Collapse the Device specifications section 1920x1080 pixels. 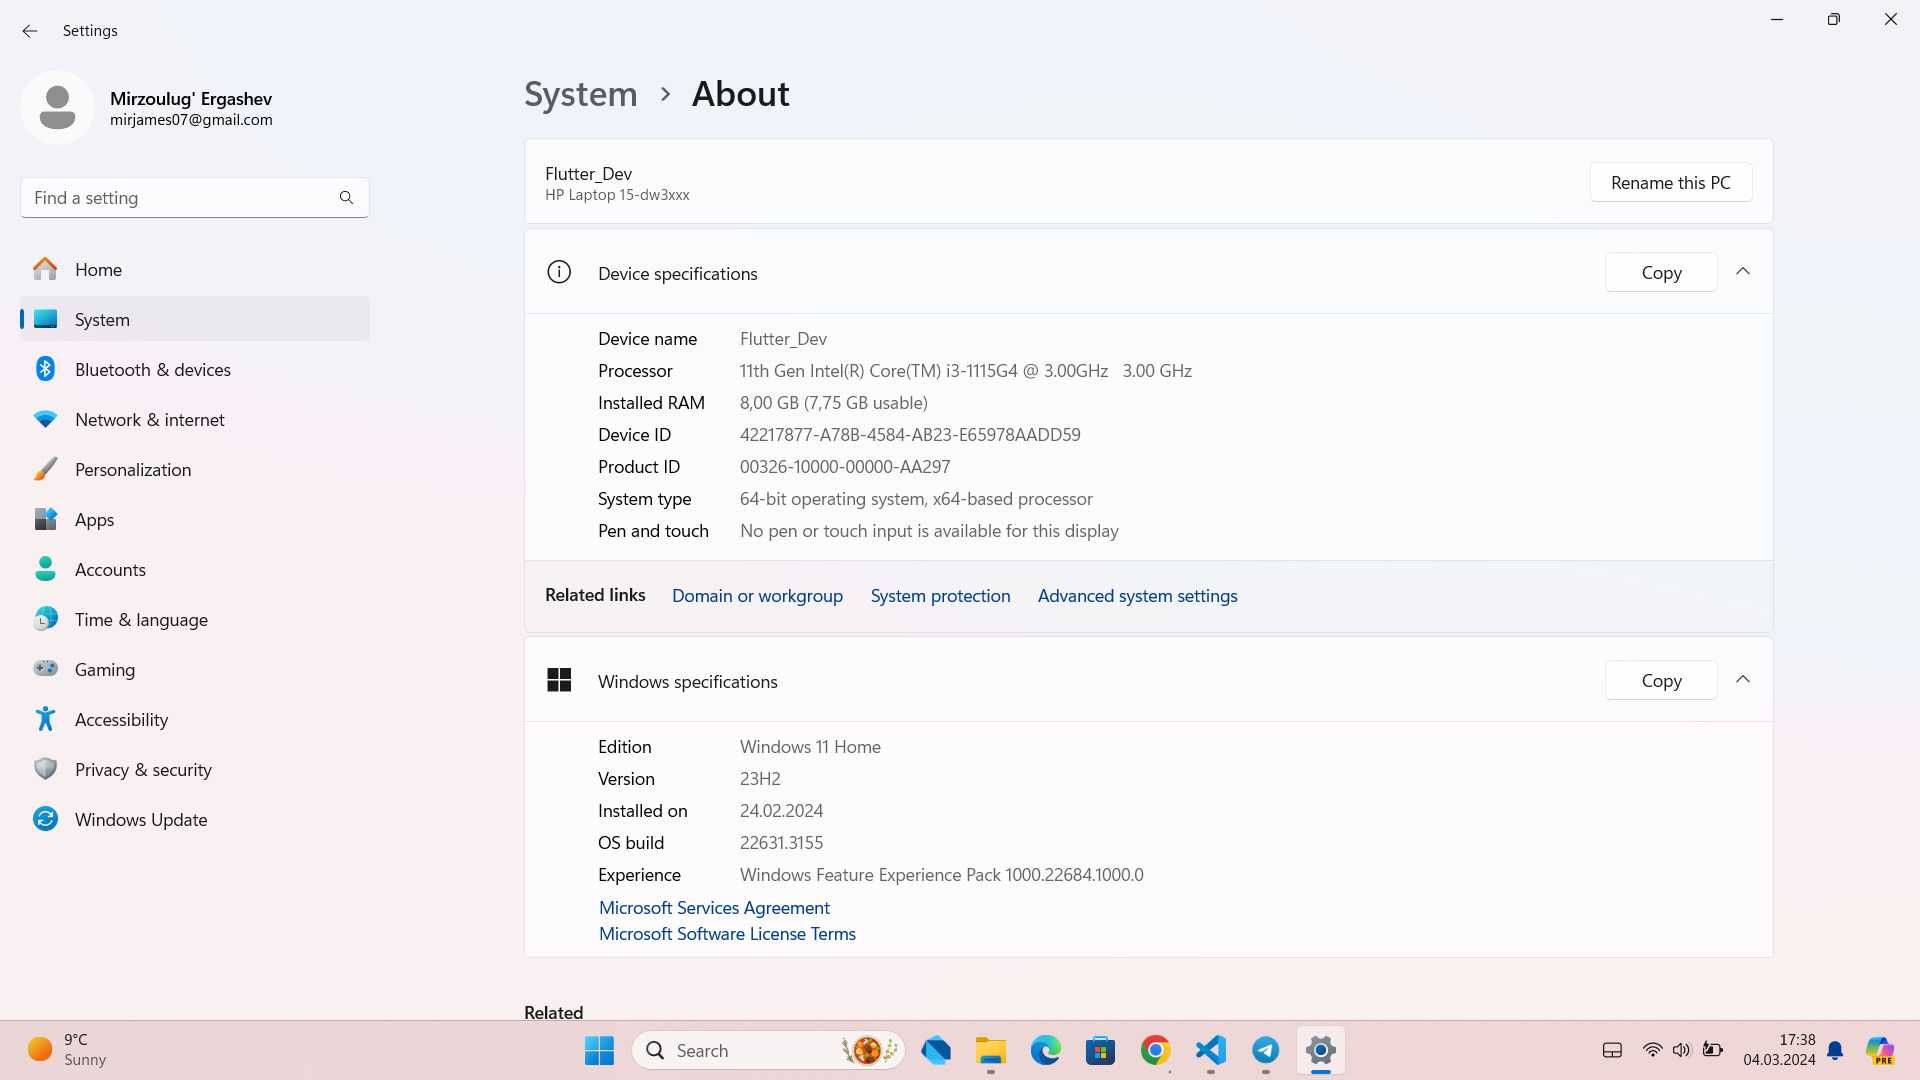[1743, 272]
